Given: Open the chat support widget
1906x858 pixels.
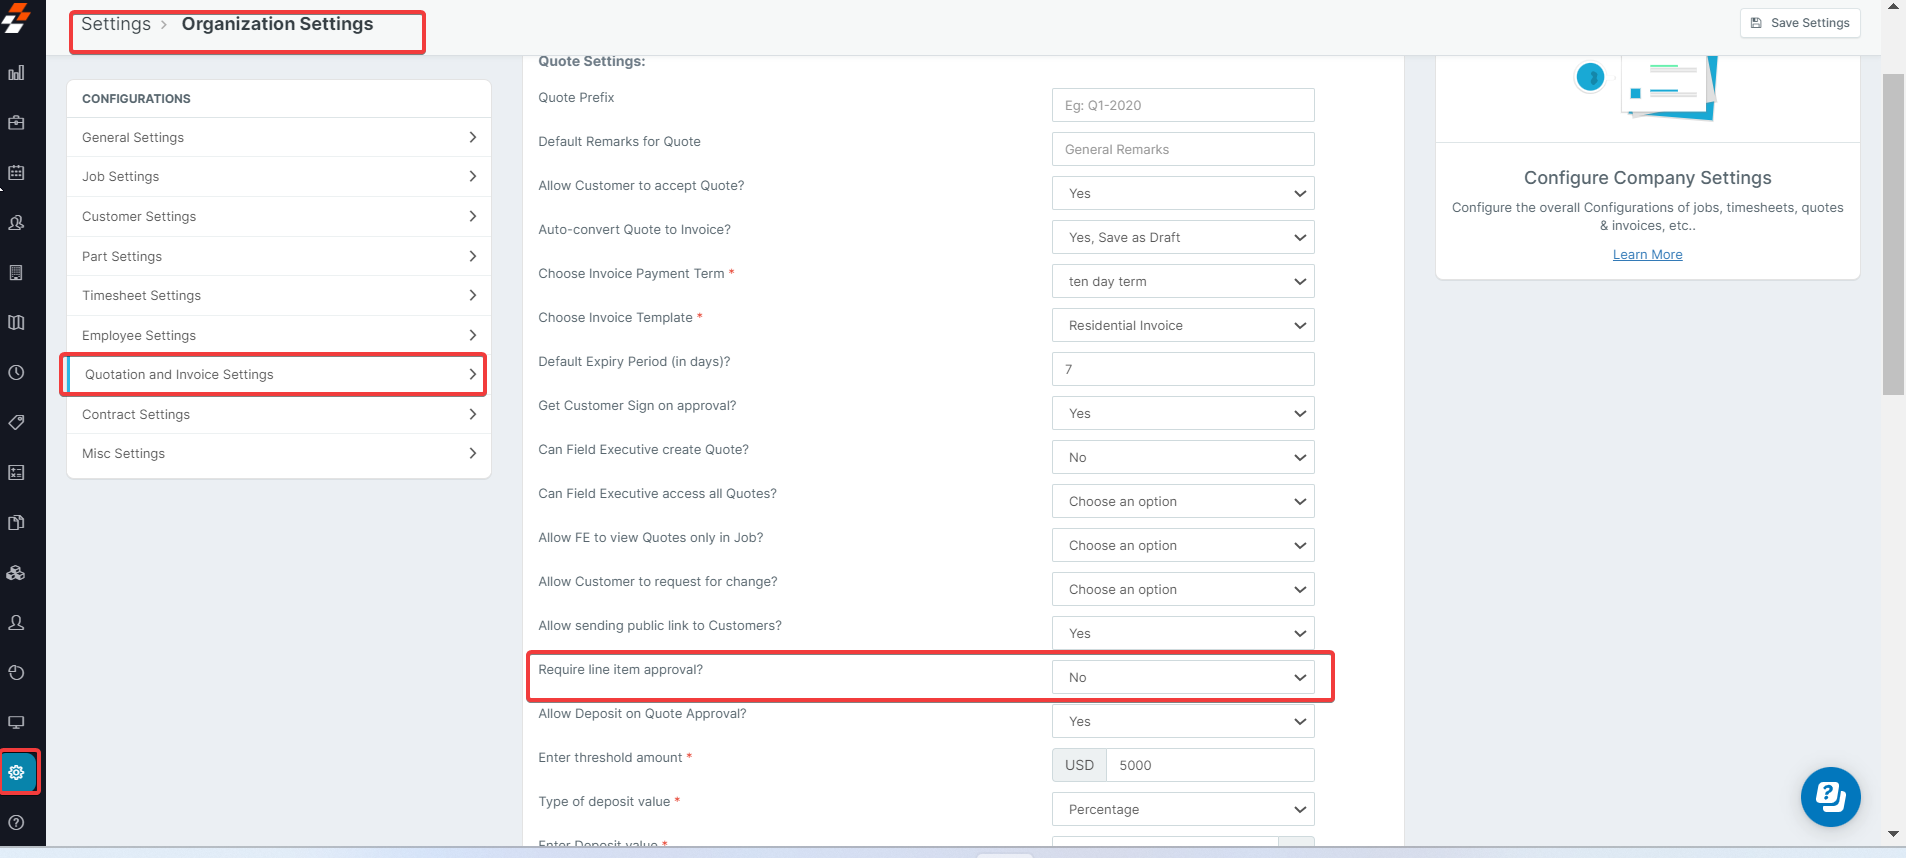Looking at the screenshot, I should click(1830, 797).
